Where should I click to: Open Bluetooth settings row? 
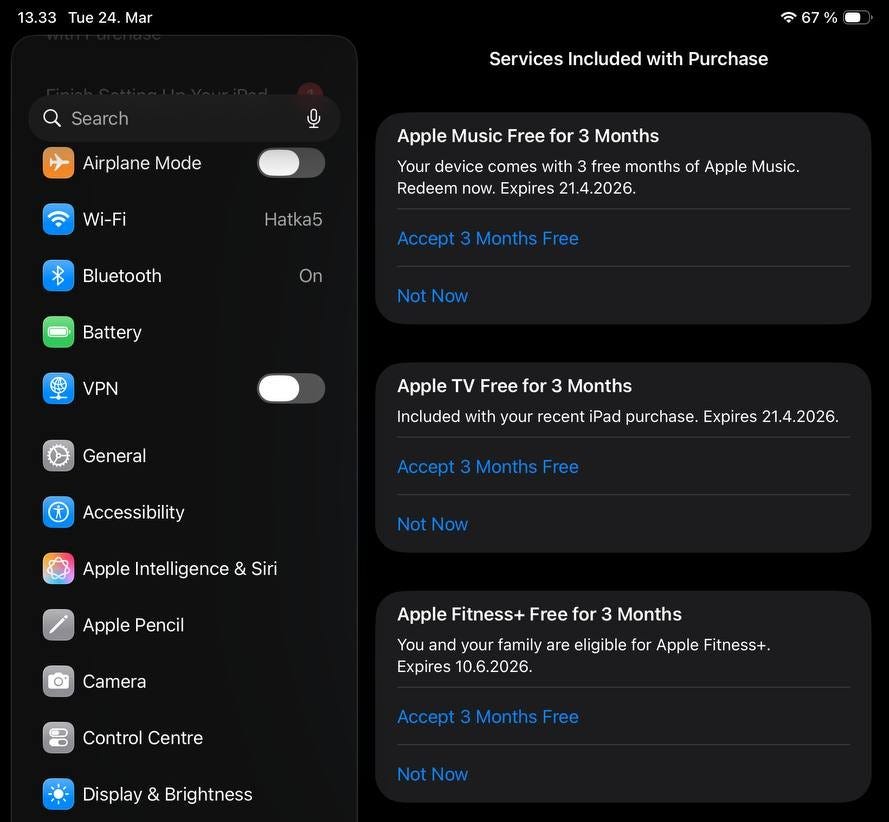(x=184, y=276)
